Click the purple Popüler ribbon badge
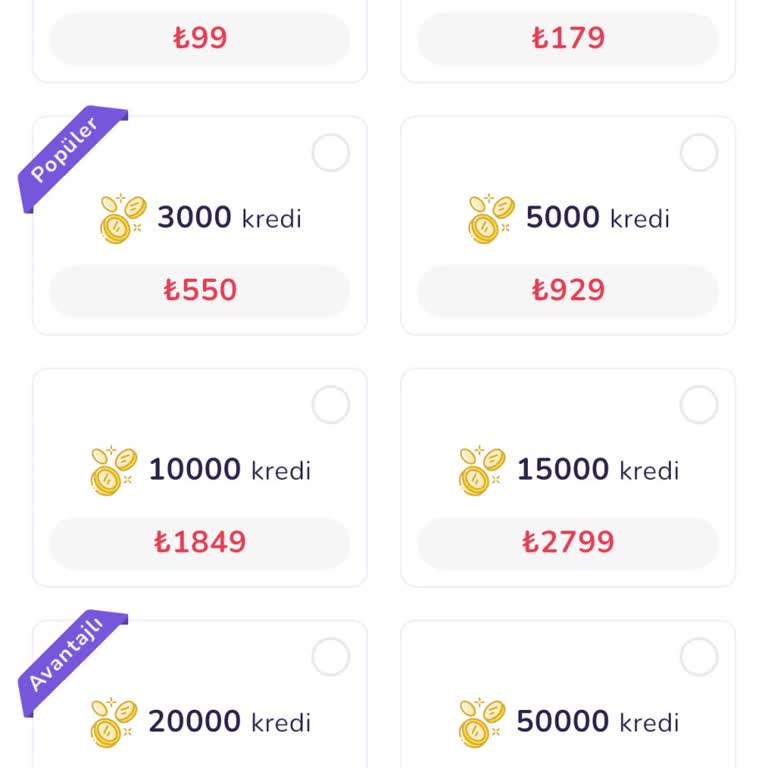 pyautogui.click(x=67, y=156)
